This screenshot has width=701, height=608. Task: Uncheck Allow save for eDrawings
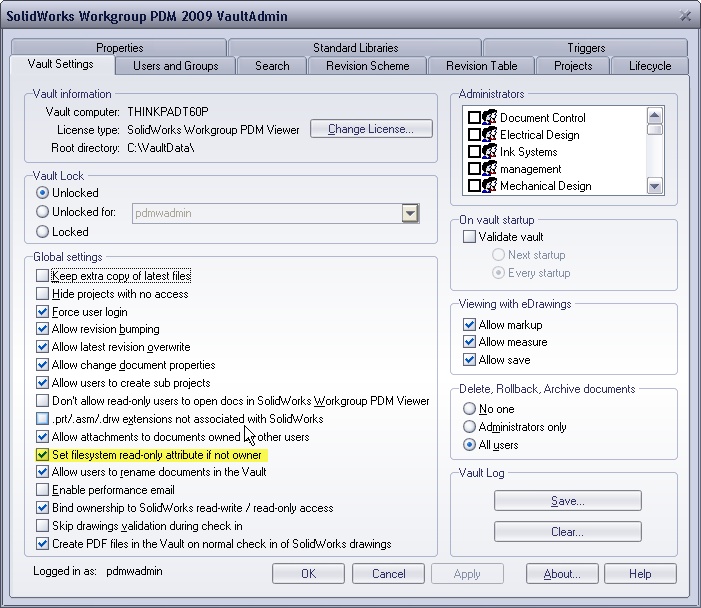click(x=469, y=360)
